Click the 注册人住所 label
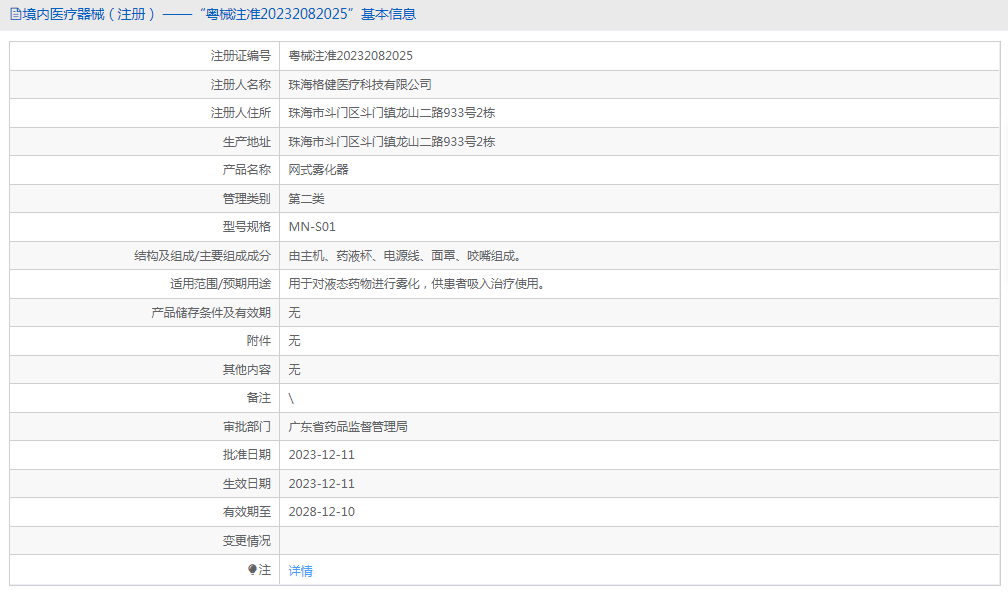 (x=240, y=113)
